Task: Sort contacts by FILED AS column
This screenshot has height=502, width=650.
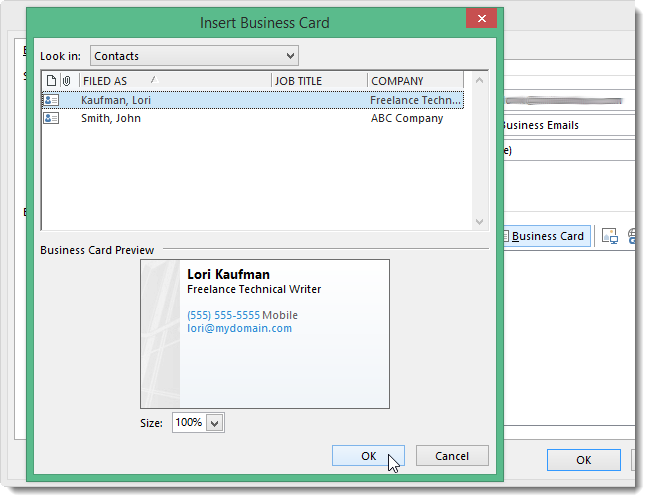Action: 175,80
